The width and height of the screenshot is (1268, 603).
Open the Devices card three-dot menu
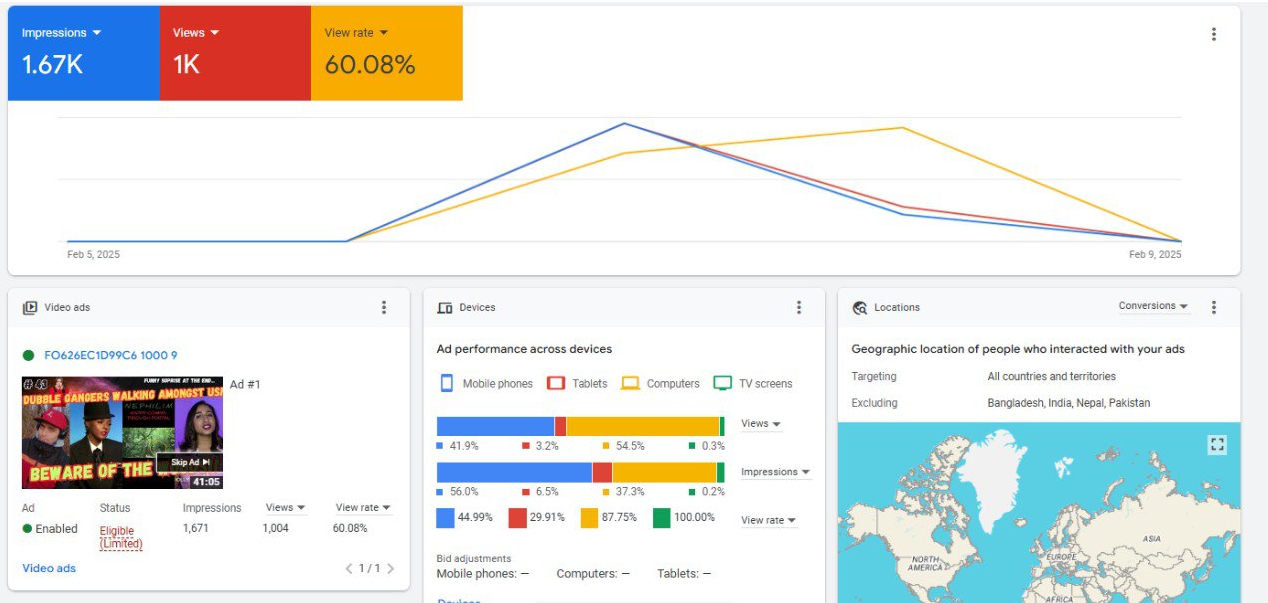pyautogui.click(x=798, y=308)
